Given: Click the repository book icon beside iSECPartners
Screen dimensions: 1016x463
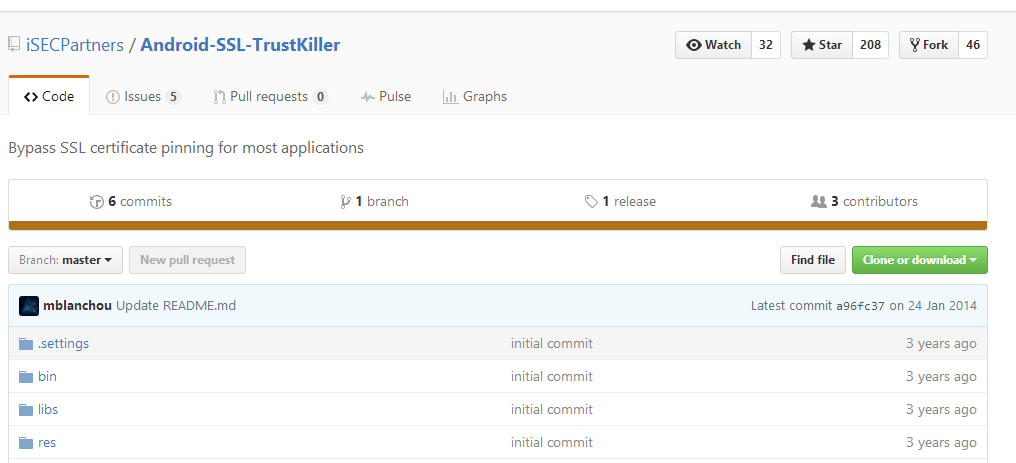Looking at the screenshot, I should (x=14, y=45).
